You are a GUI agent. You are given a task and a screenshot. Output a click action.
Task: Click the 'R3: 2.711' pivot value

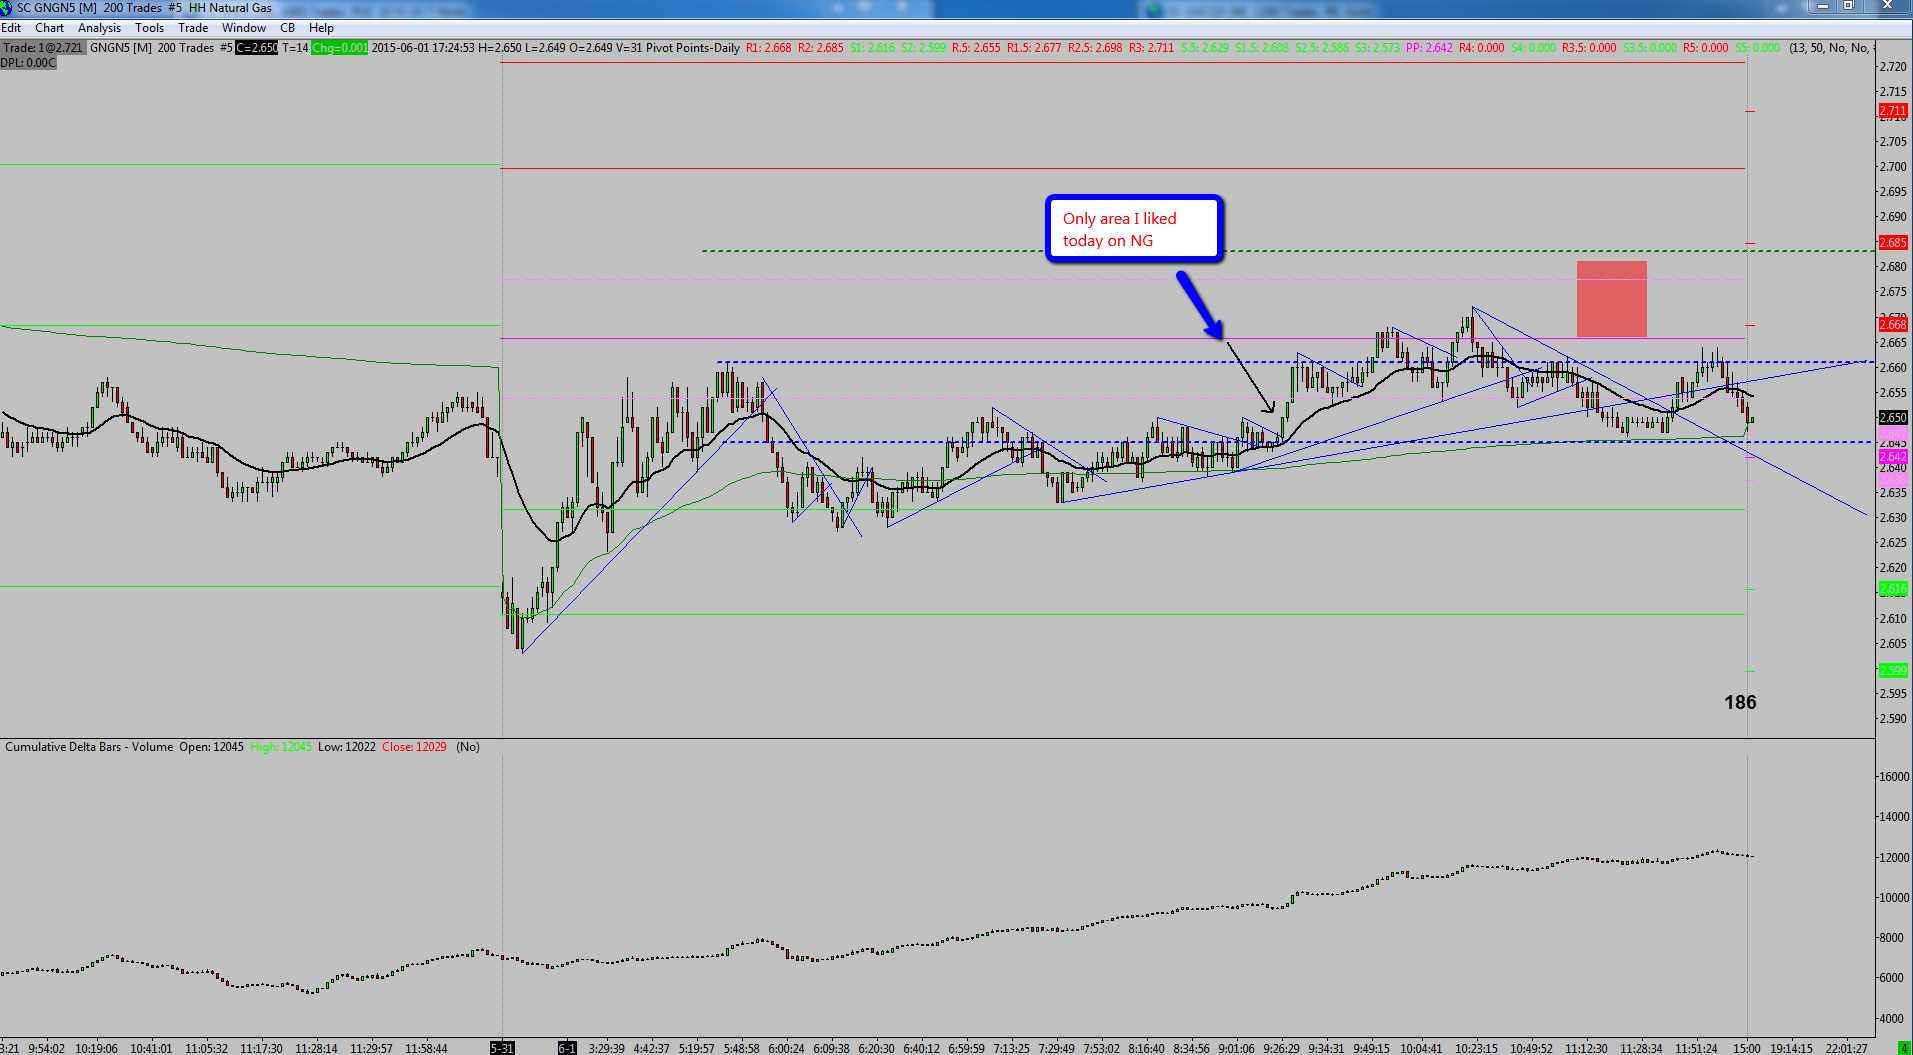[x=1151, y=48]
